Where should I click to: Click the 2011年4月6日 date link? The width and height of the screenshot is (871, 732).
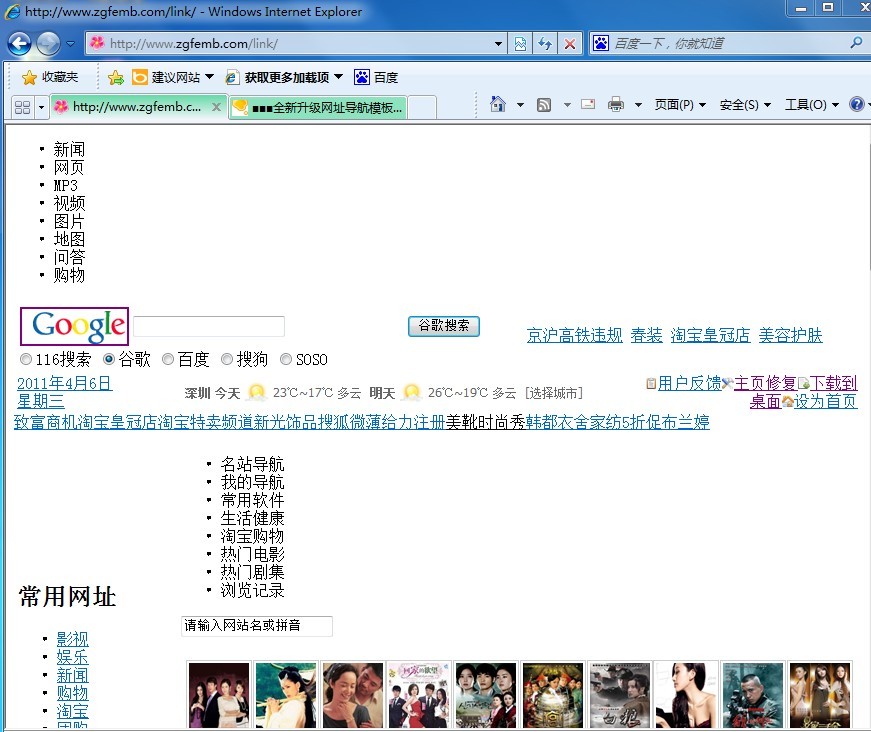[64, 383]
